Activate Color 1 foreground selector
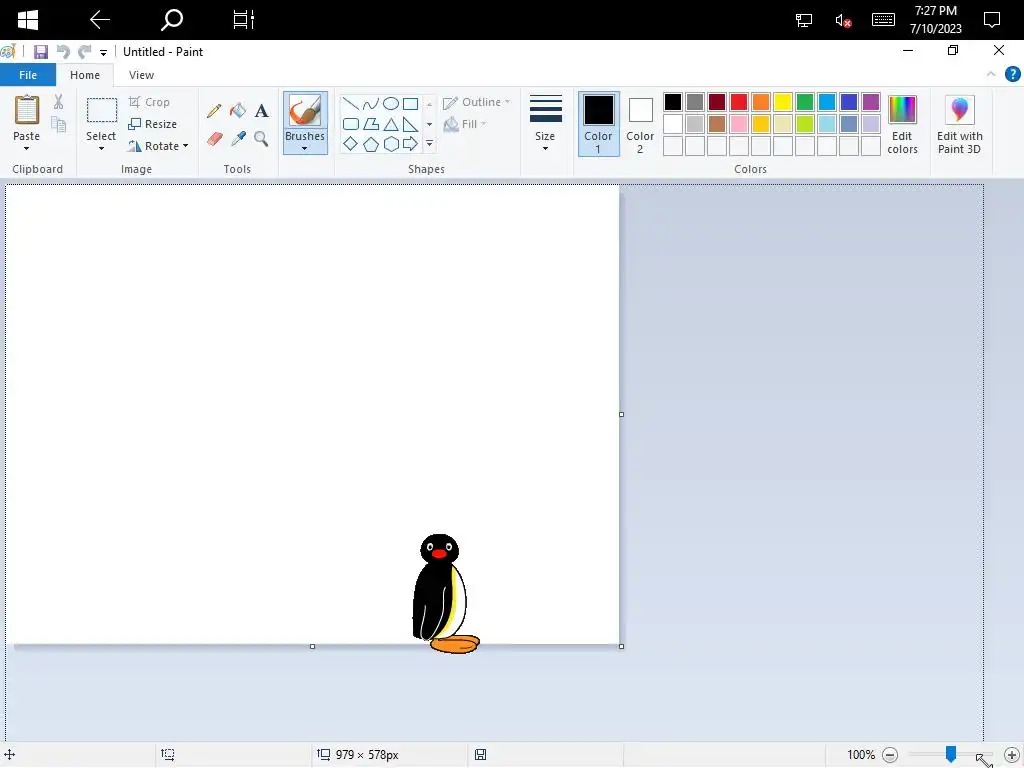The width and height of the screenshot is (1024, 768). (x=598, y=124)
